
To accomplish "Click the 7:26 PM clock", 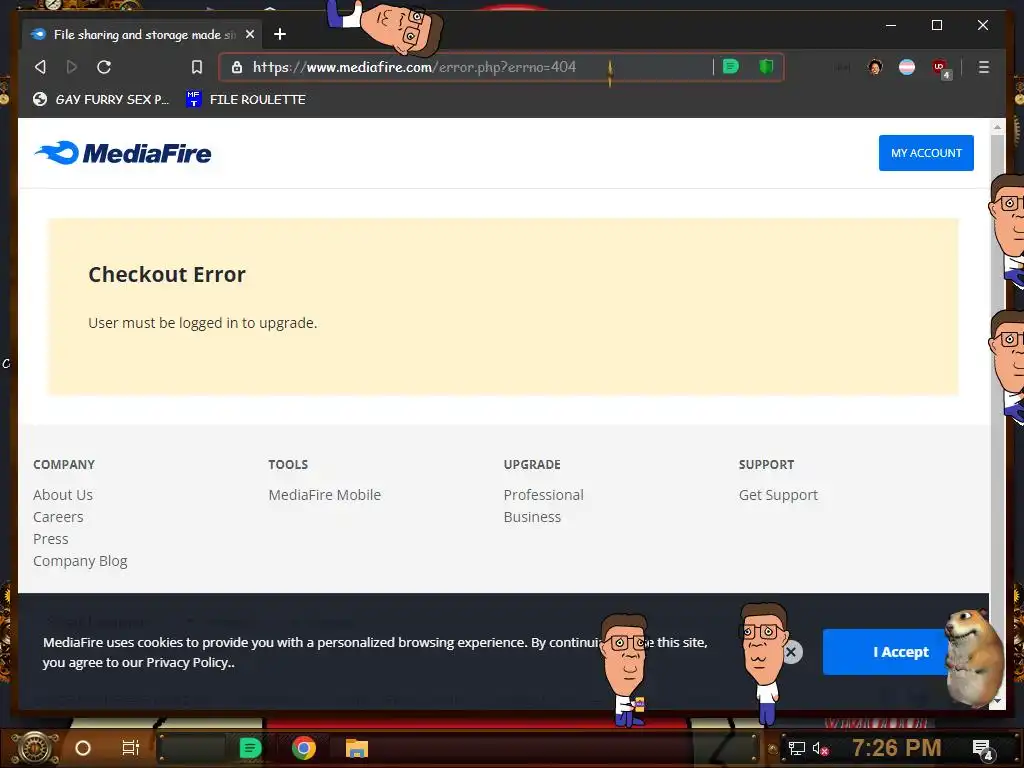I will 896,748.
